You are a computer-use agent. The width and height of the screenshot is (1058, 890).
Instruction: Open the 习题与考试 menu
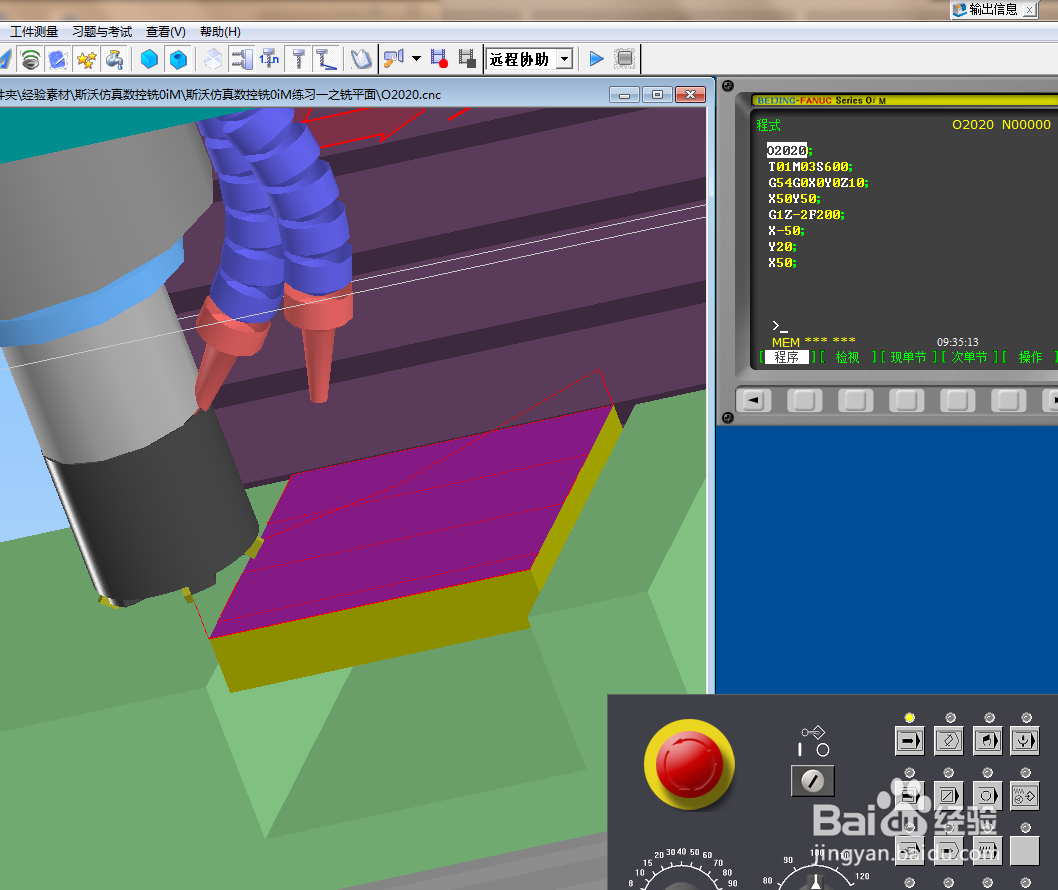[x=102, y=32]
